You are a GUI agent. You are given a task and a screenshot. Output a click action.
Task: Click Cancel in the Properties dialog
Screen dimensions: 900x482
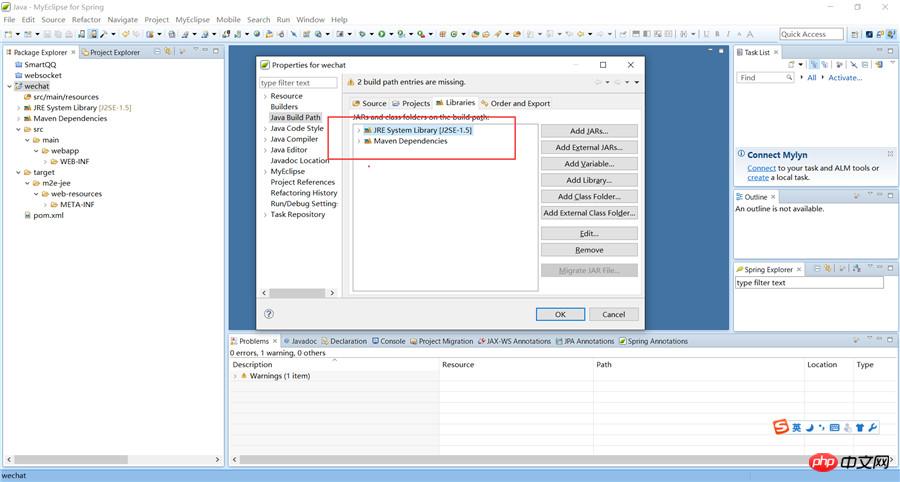[x=614, y=314]
